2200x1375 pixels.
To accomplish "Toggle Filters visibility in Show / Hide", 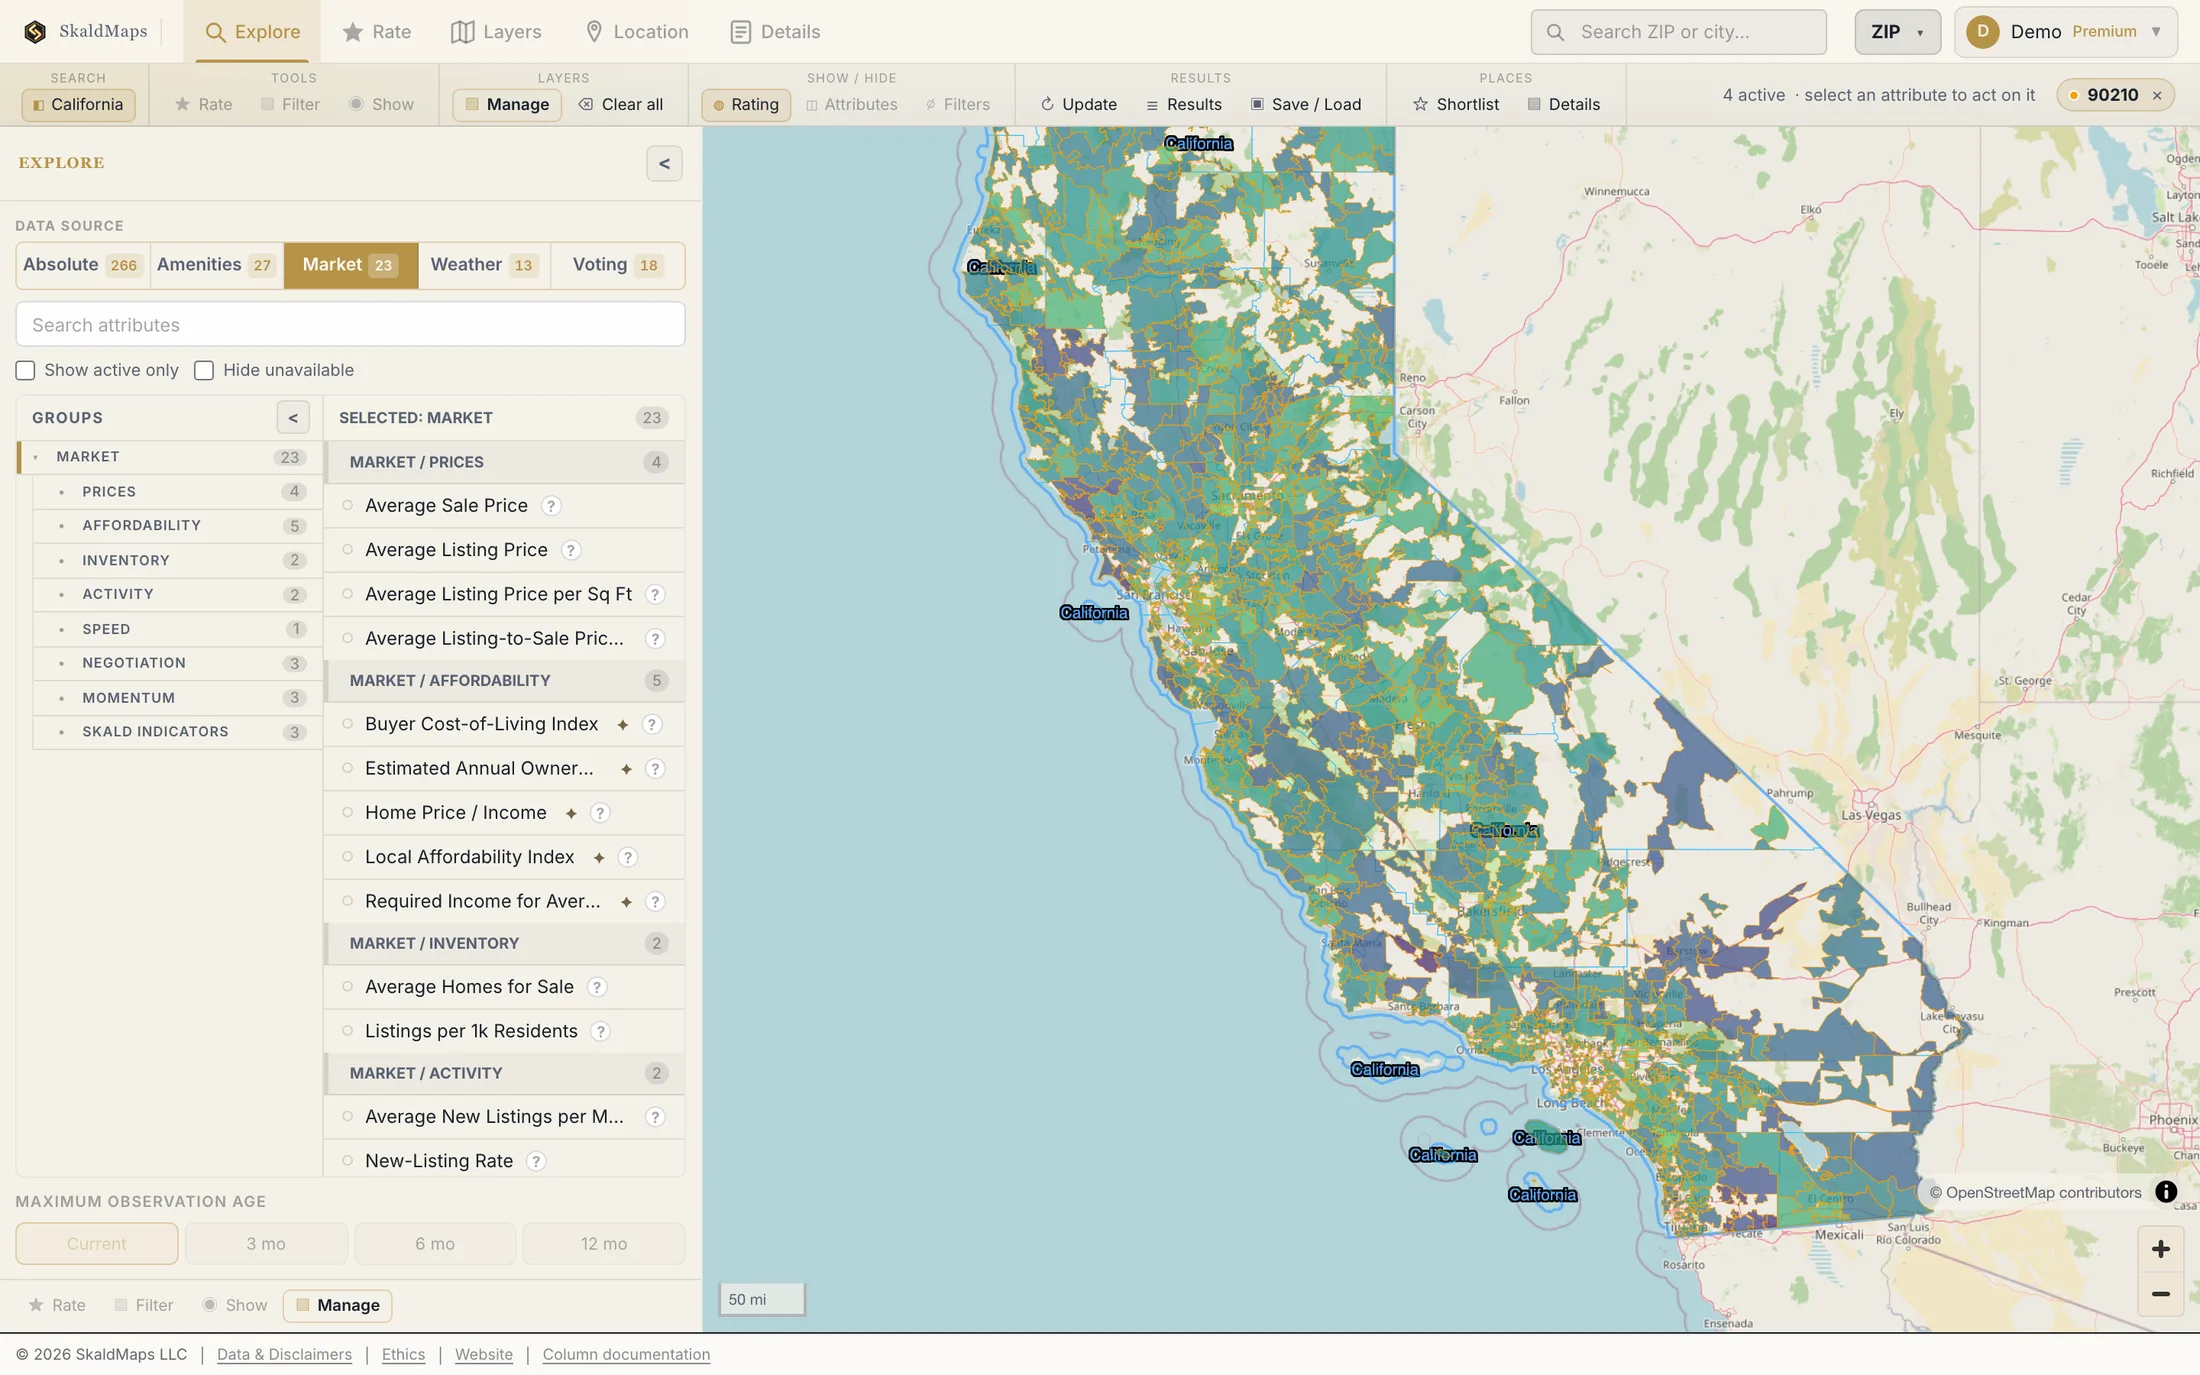I will tap(958, 104).
